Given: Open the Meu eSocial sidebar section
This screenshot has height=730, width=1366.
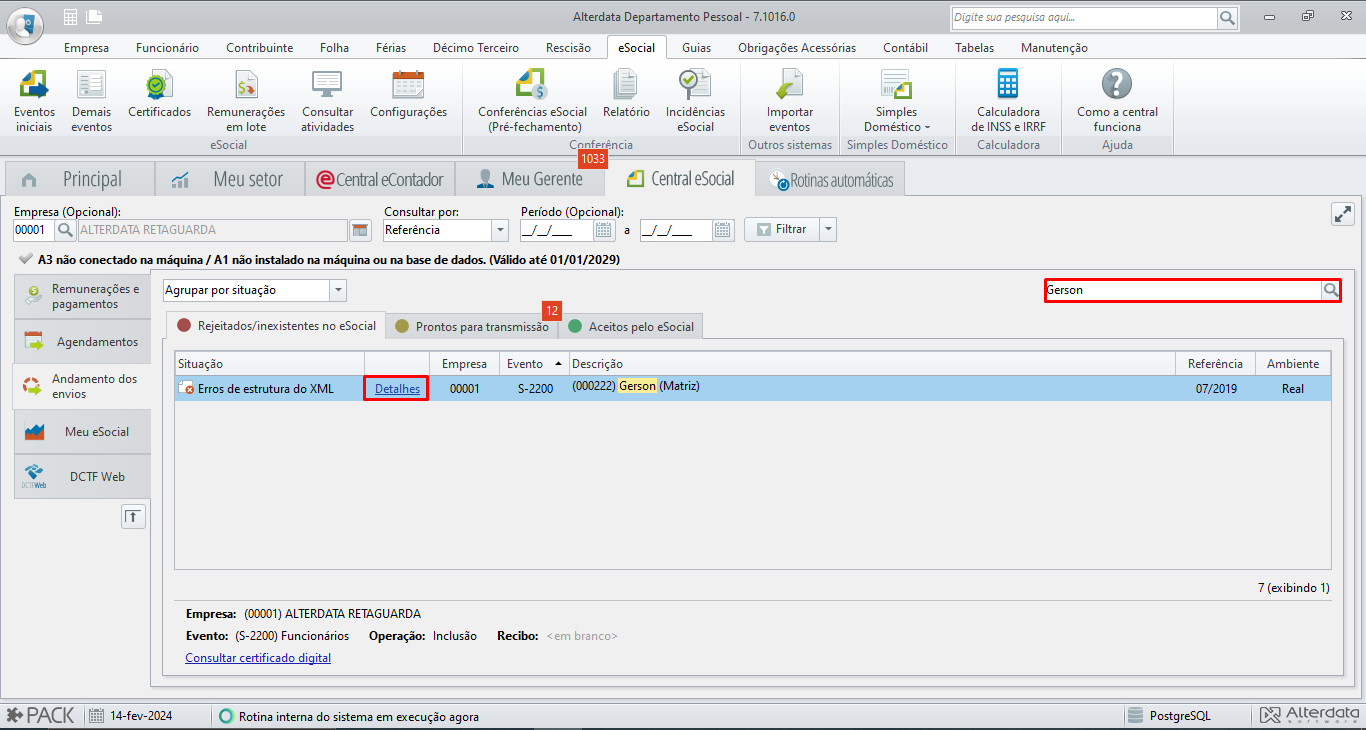Looking at the screenshot, I should pyautogui.click(x=82, y=432).
